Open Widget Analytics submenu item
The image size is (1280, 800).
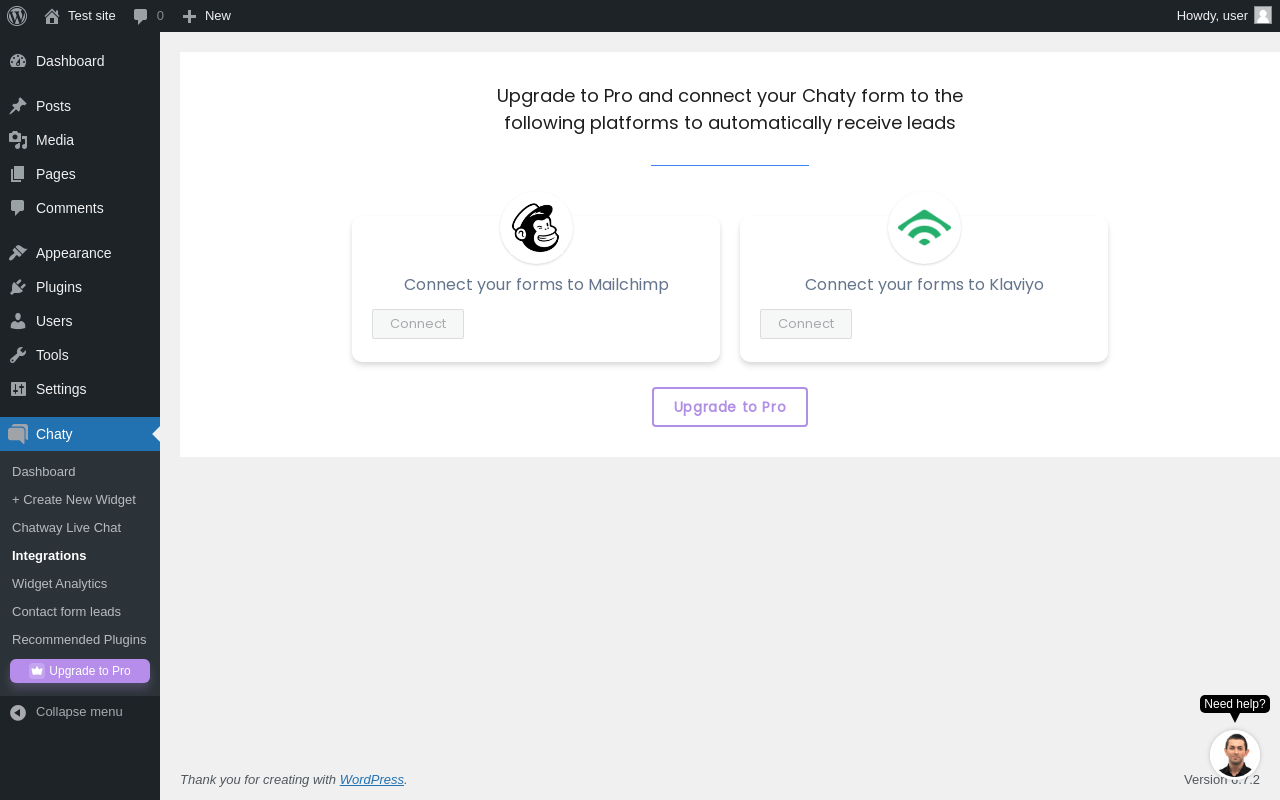[59, 584]
